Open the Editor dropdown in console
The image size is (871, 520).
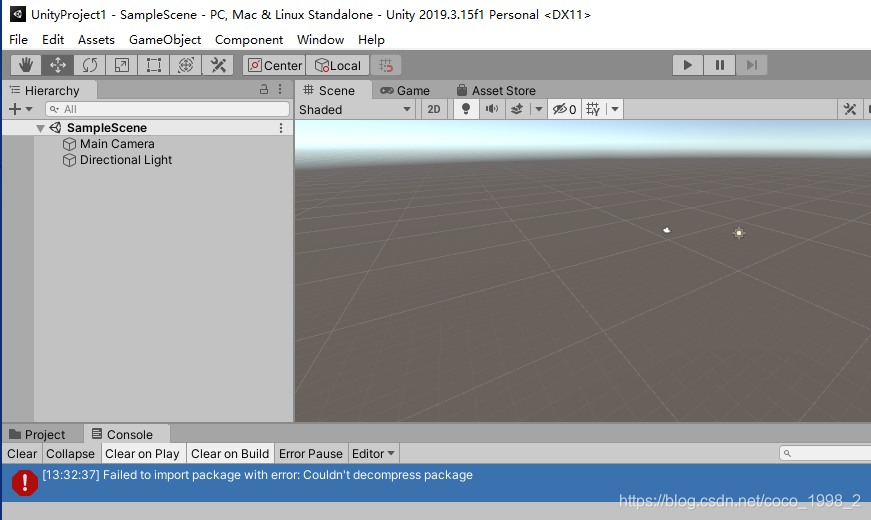coord(373,454)
